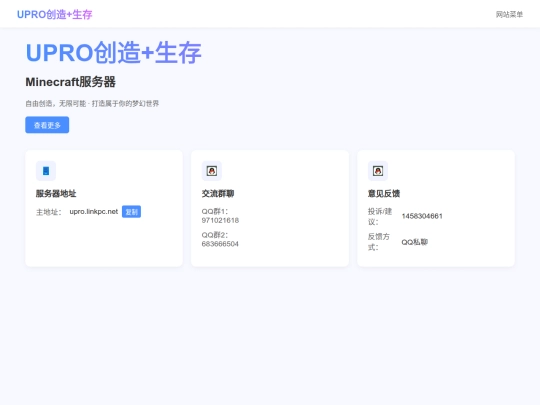
Task: Click the 反馈方式 label
Action: pos(379,242)
